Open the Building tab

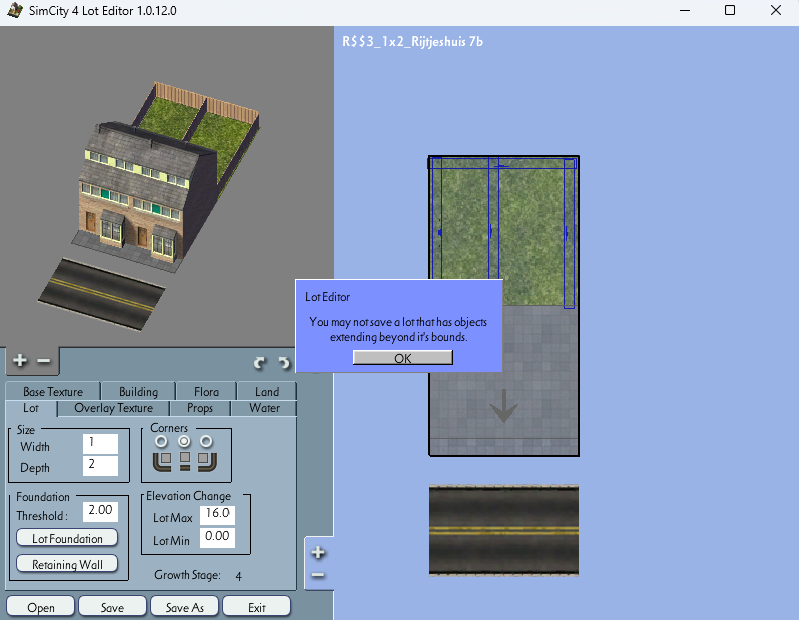[138, 391]
